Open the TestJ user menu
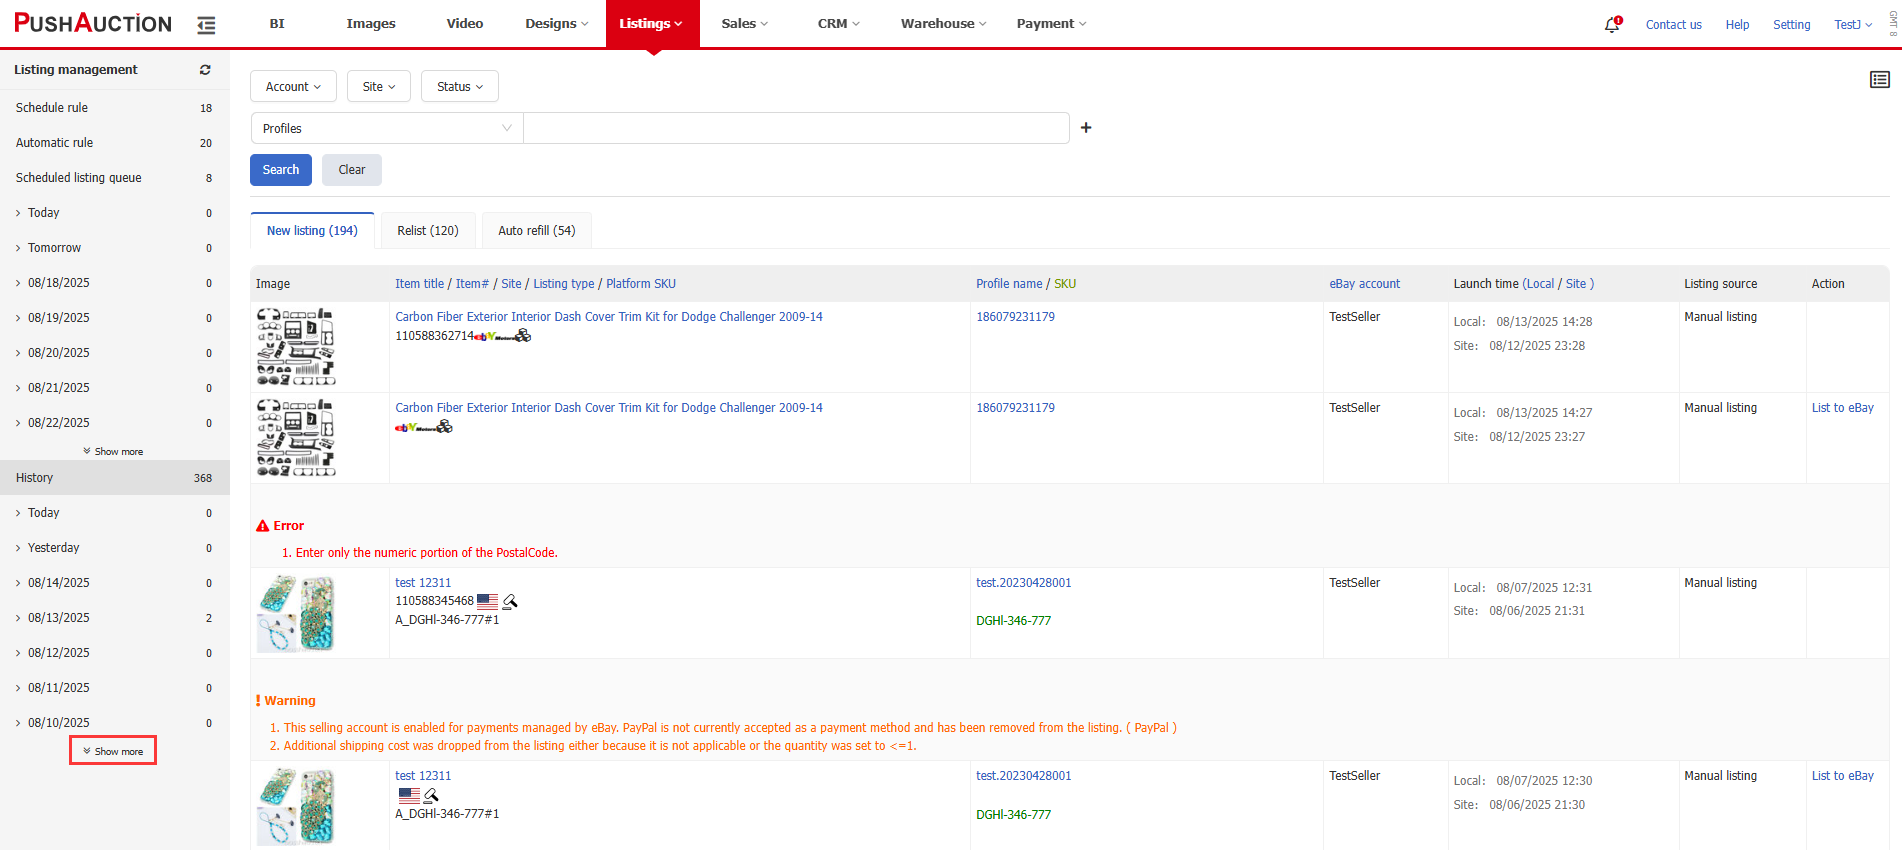 [x=1853, y=25]
